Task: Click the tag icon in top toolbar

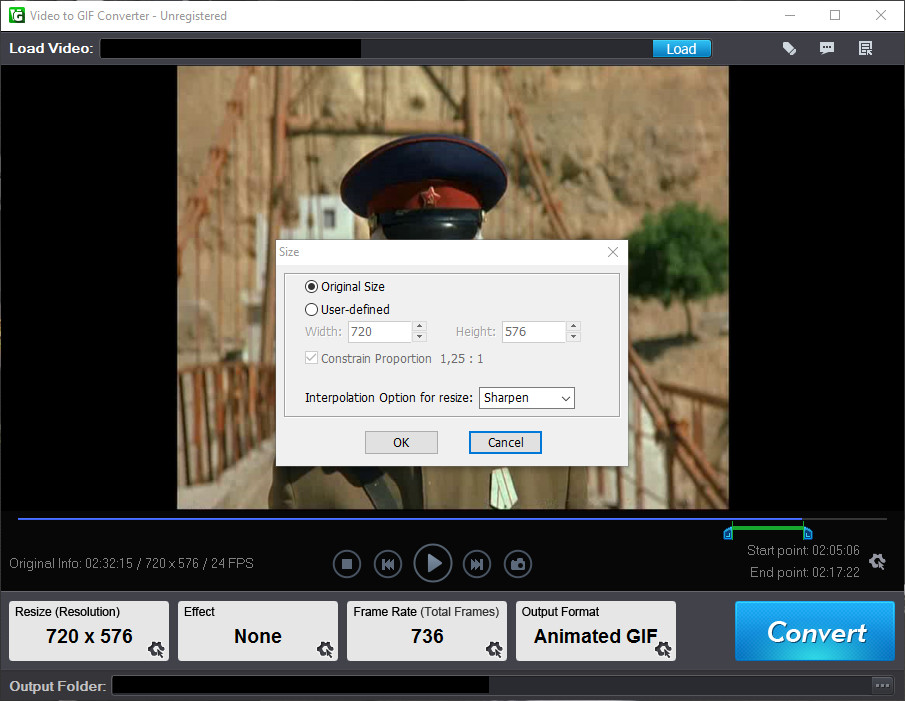Action: tap(789, 48)
